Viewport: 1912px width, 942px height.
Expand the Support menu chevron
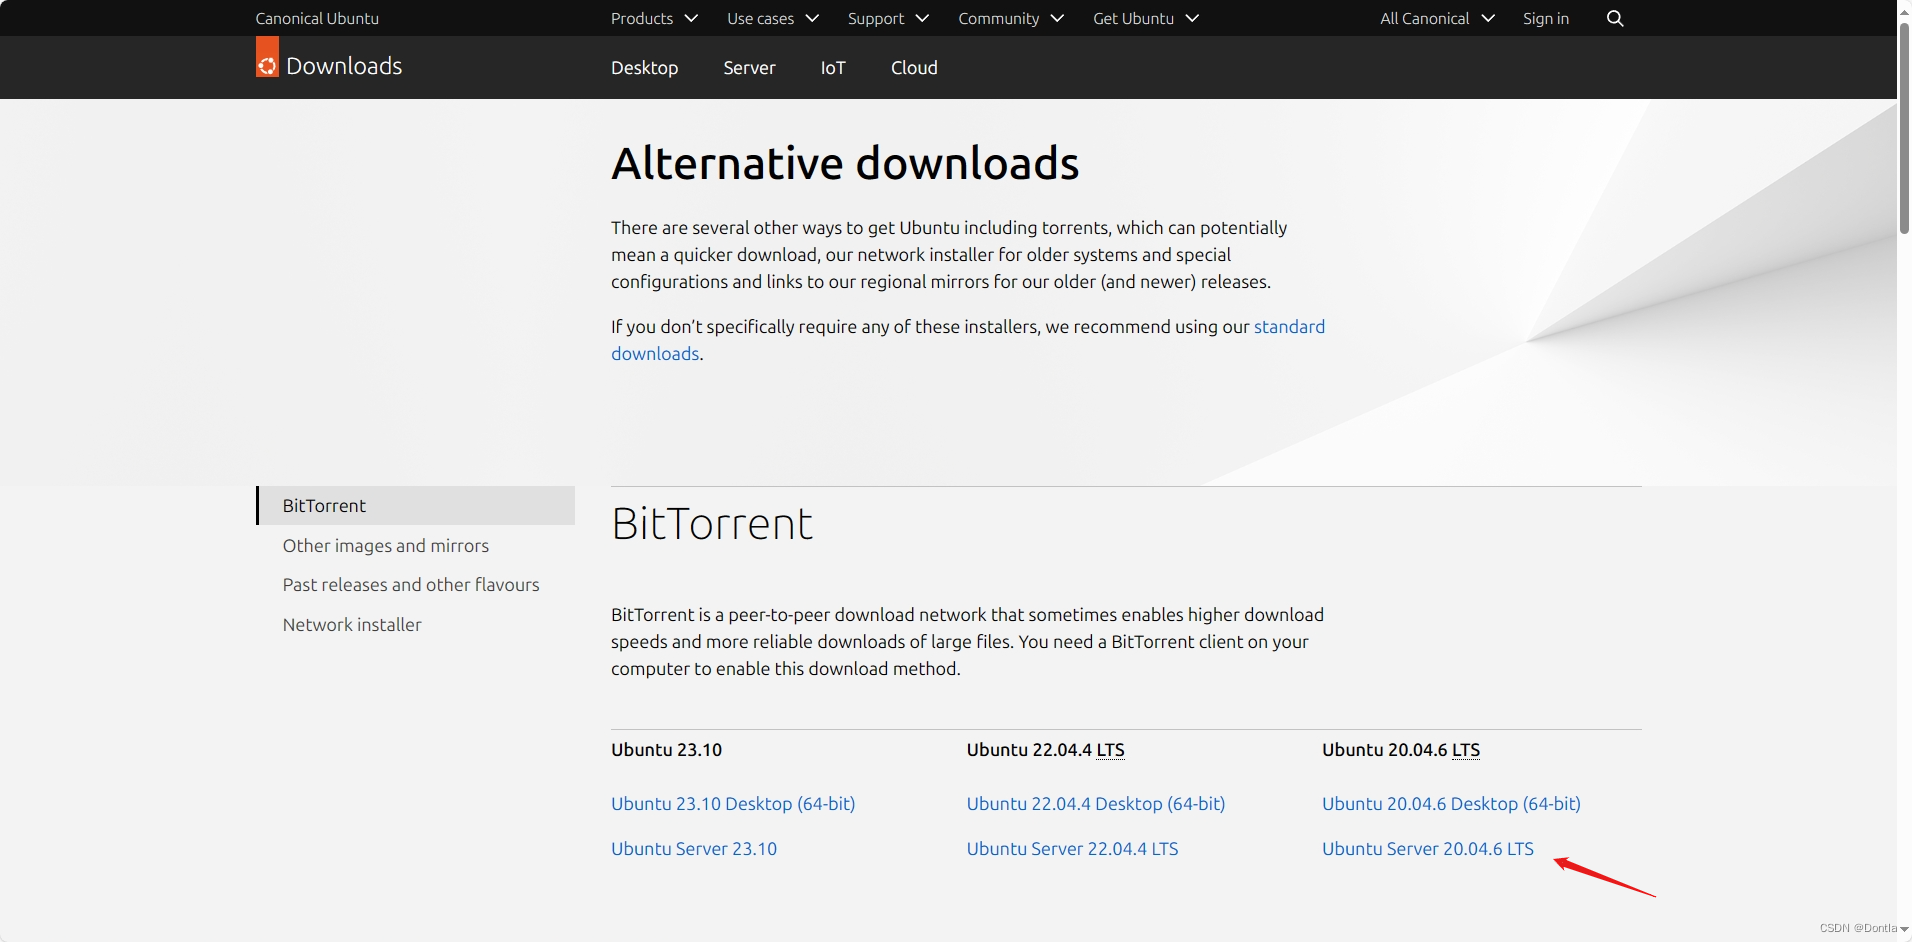922,18
